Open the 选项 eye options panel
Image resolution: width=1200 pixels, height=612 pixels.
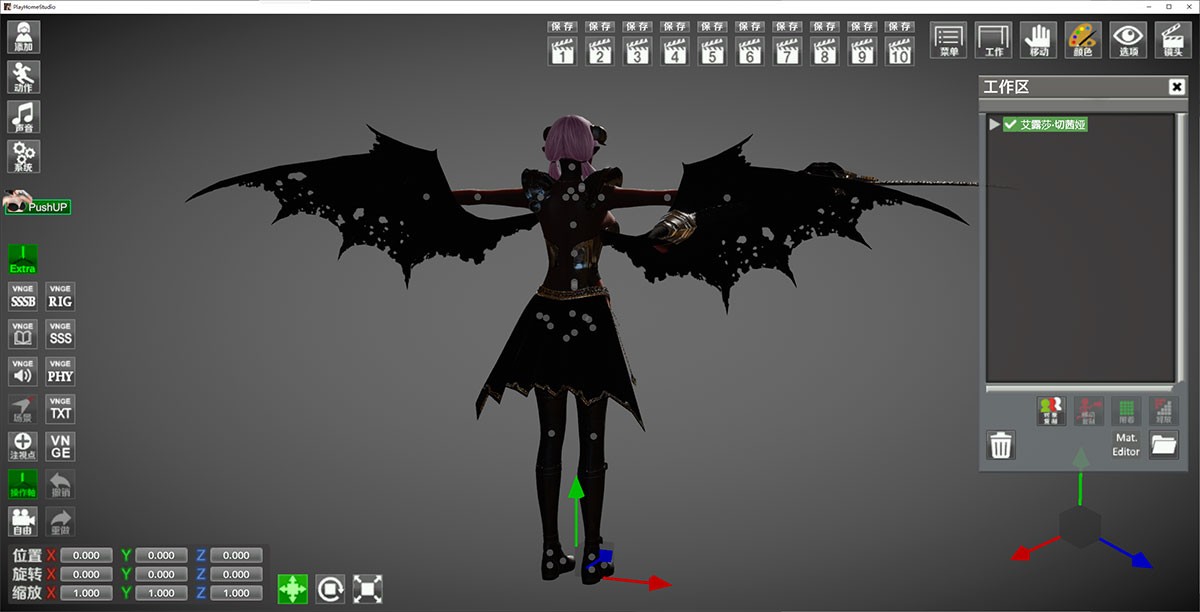click(x=1129, y=41)
